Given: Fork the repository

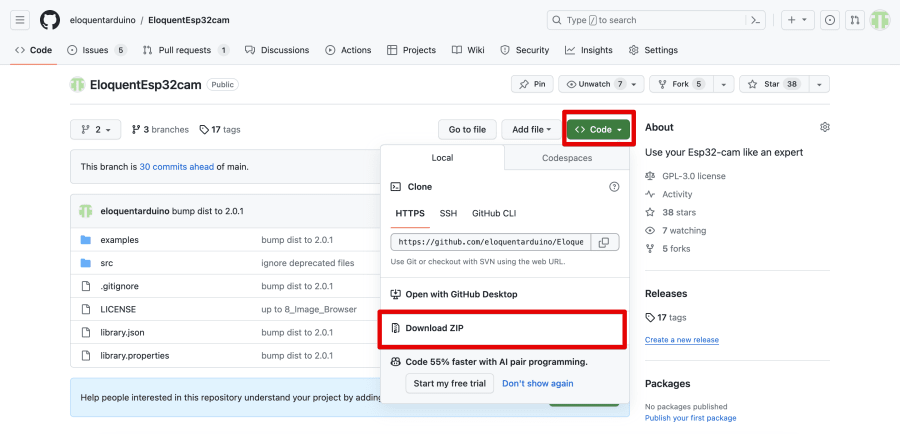Looking at the screenshot, I should tap(681, 84).
